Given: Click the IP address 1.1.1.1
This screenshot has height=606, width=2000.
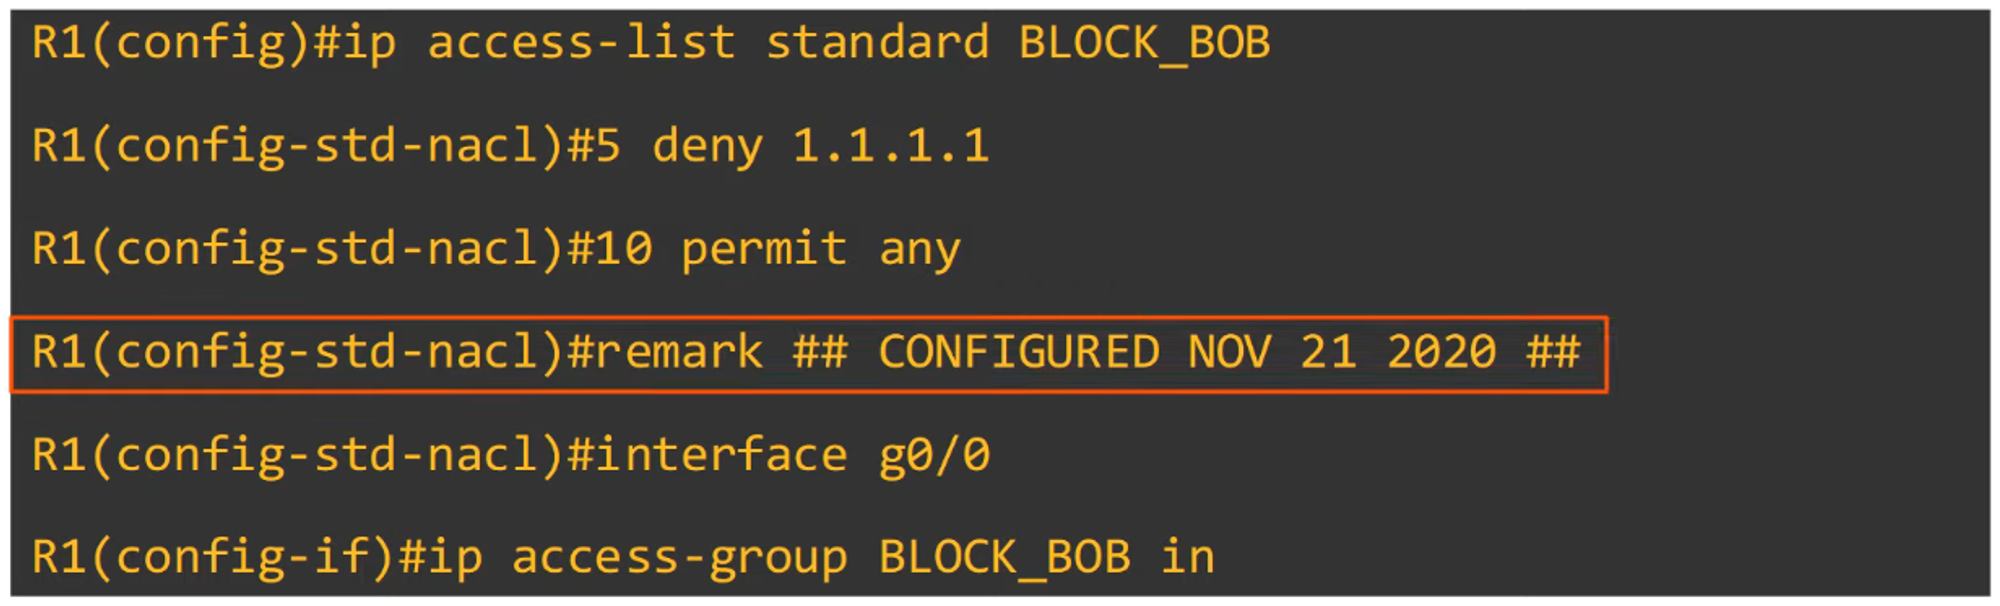Looking at the screenshot, I should click(x=890, y=146).
